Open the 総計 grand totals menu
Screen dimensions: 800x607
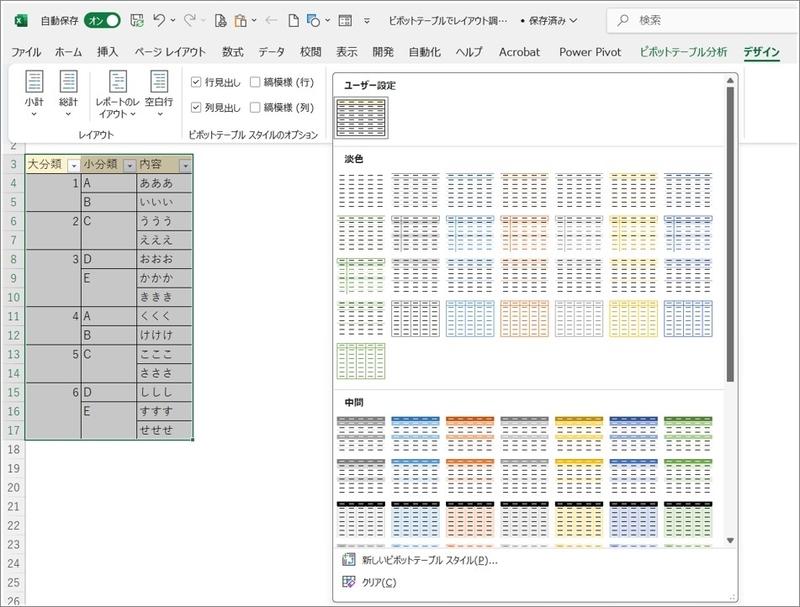click(68, 94)
